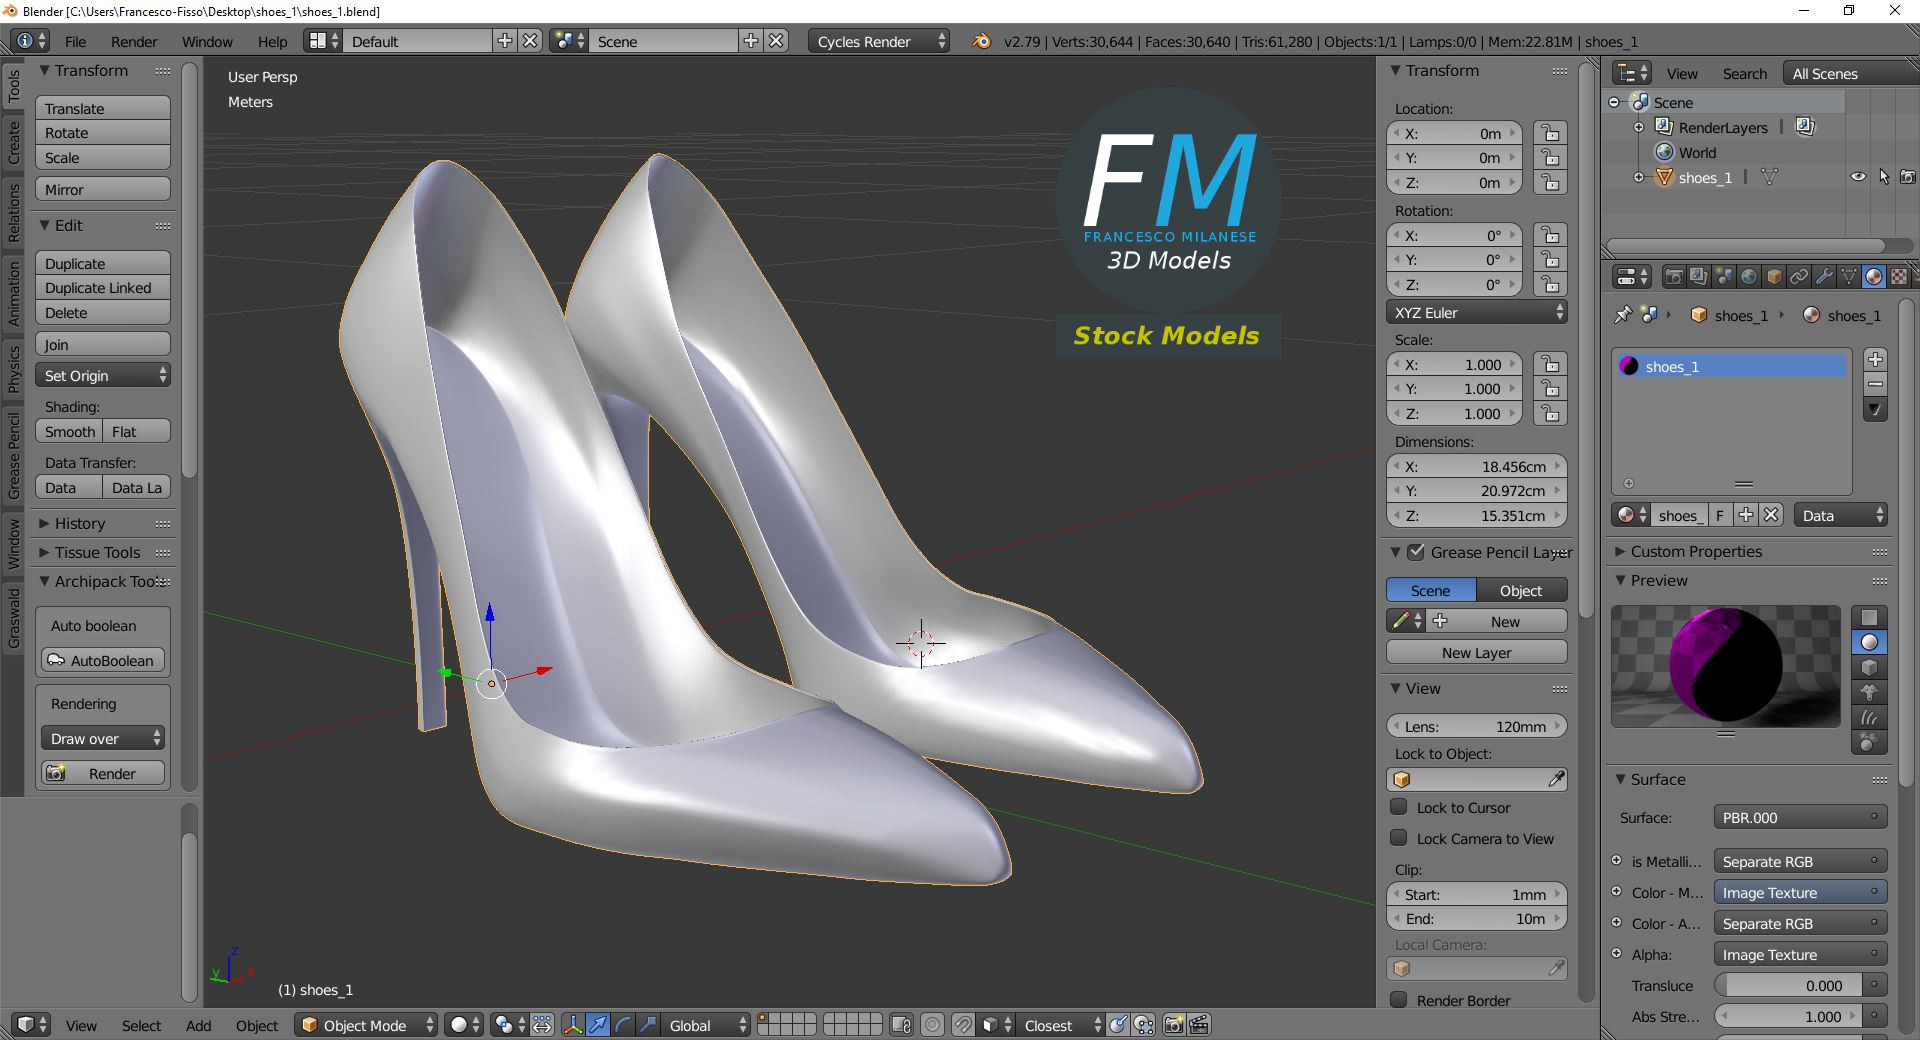Click translate manipulator arrow icon in header
1920x1040 pixels.
[x=598, y=1025]
